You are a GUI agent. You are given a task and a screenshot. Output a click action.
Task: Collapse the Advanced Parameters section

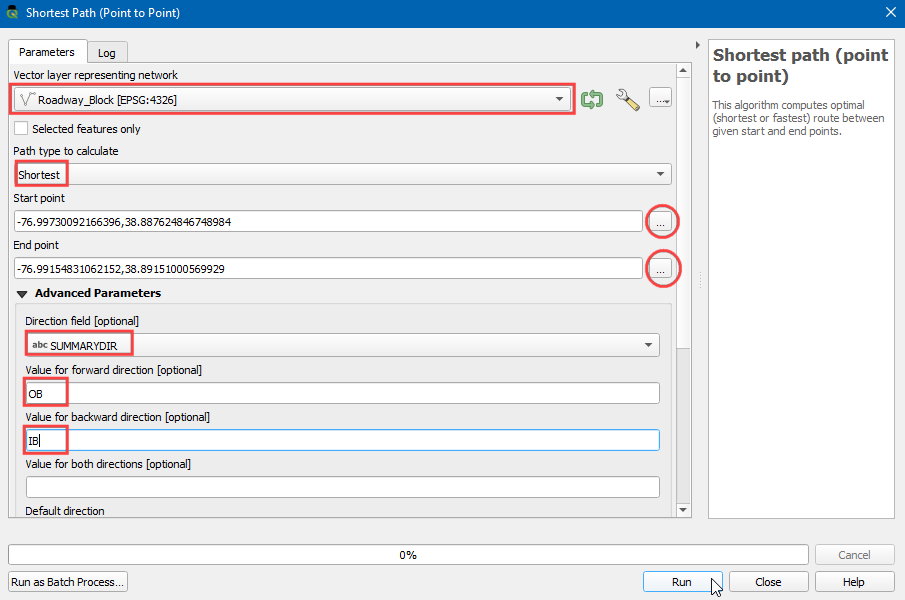click(23, 294)
